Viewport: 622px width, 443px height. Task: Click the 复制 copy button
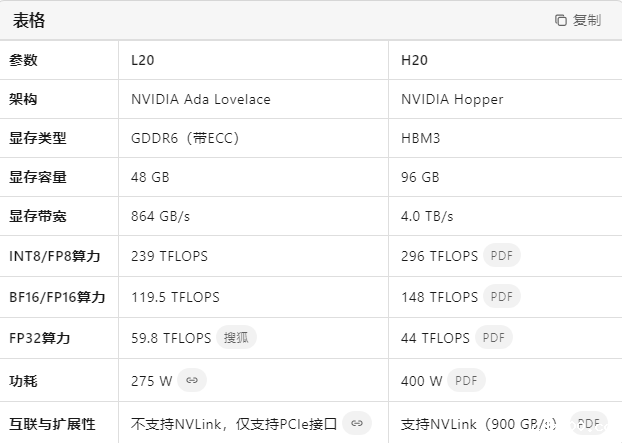tap(578, 20)
